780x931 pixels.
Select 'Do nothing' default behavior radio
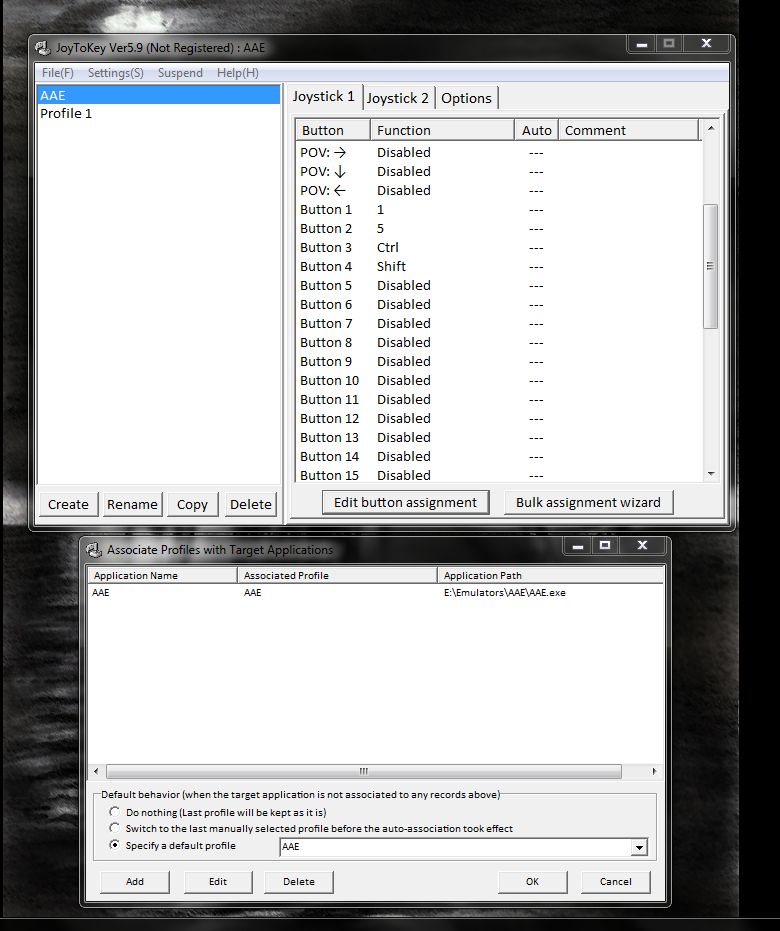click(x=114, y=812)
